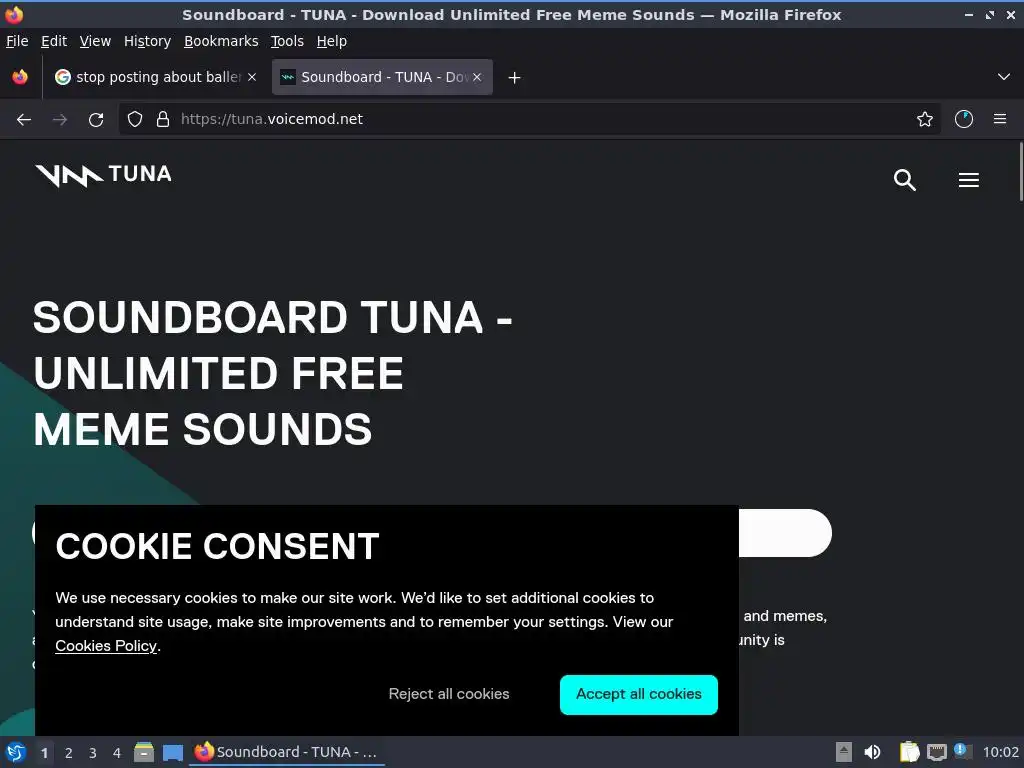
Task: Click the TUNA logo in page header
Action: point(103,175)
